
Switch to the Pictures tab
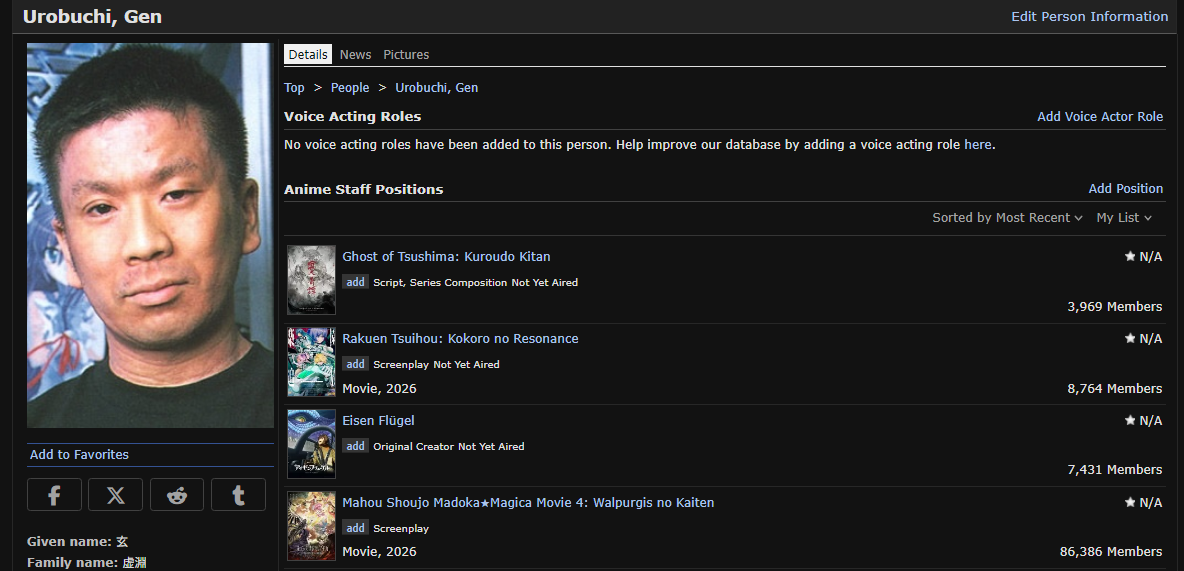[406, 54]
